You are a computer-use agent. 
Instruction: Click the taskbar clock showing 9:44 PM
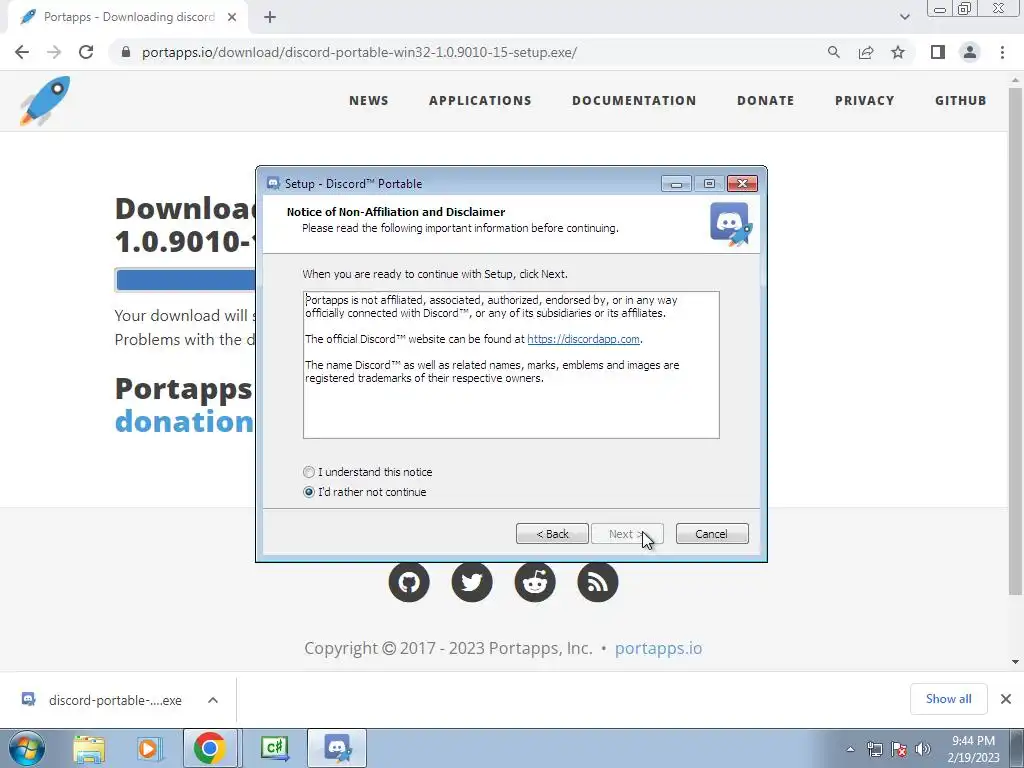pyautogui.click(x=973, y=749)
